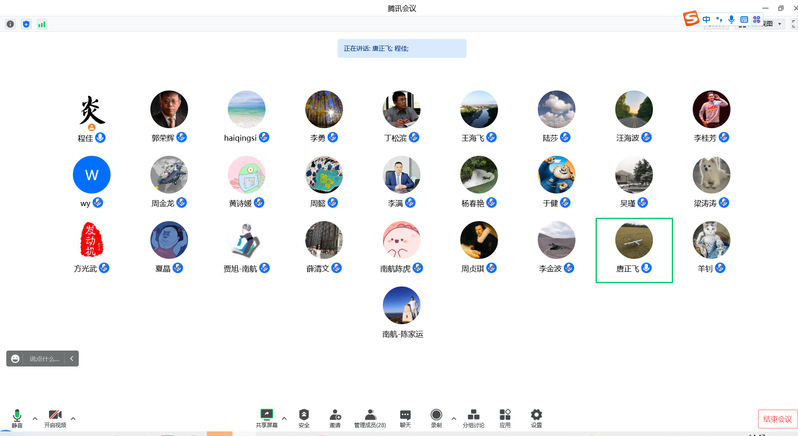Expand video options arrow beside 开启视频
798x436 pixels.
(73, 417)
